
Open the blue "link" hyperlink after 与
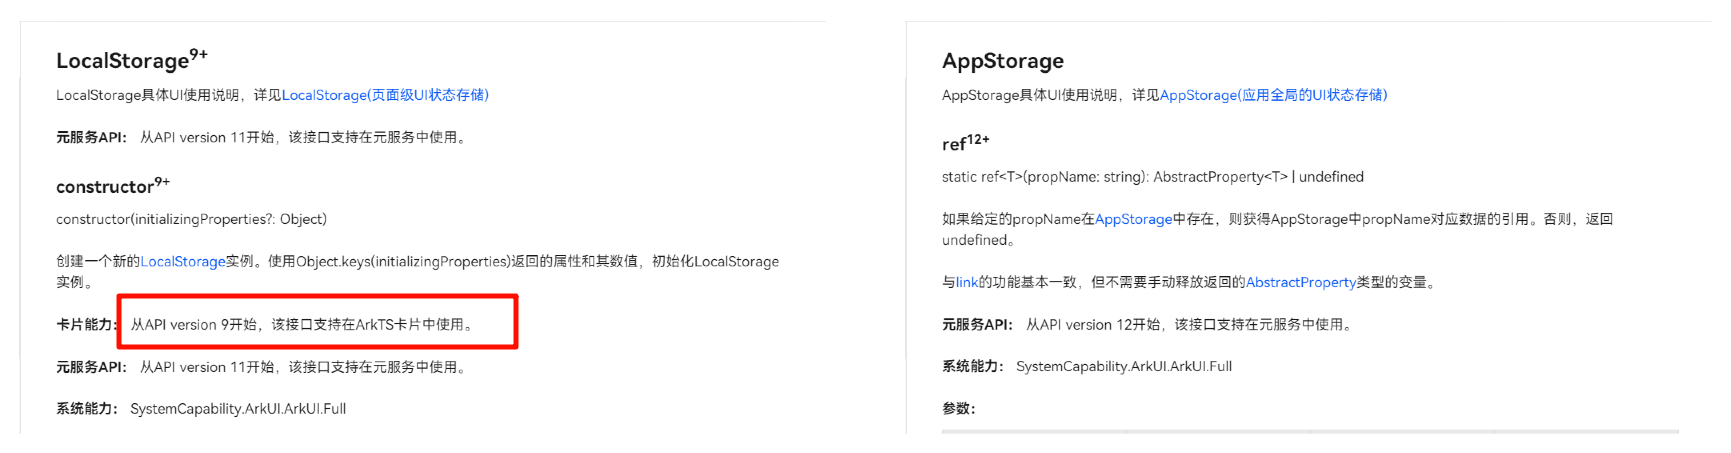point(966,282)
